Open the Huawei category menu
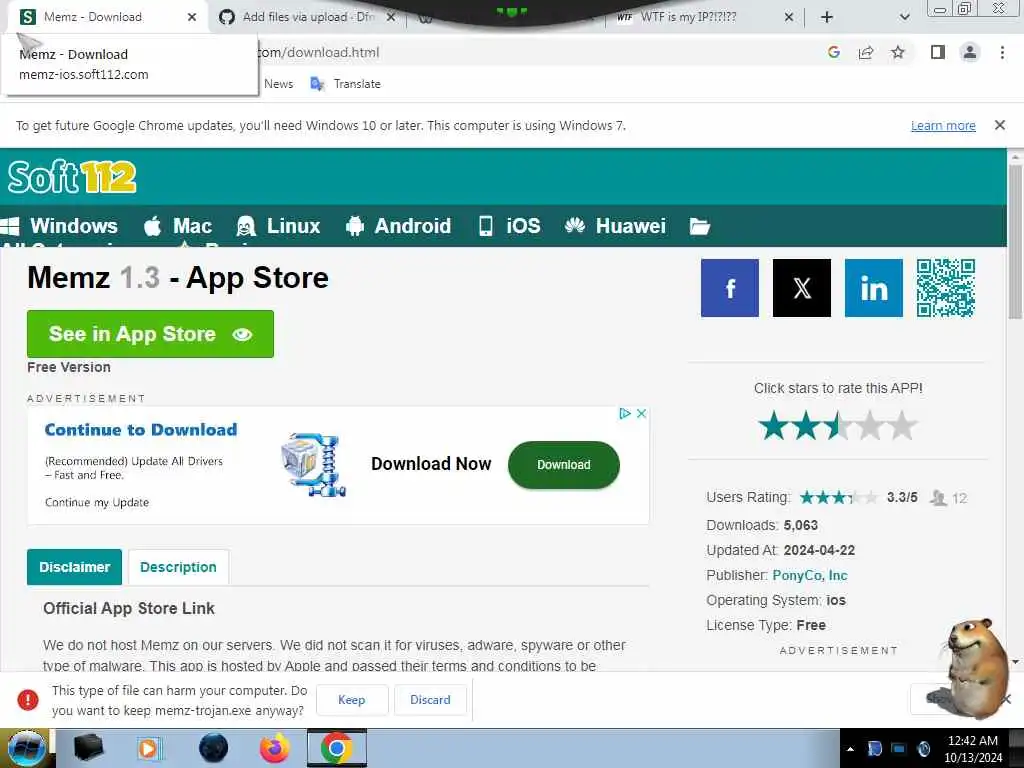The image size is (1024, 768). 615,226
